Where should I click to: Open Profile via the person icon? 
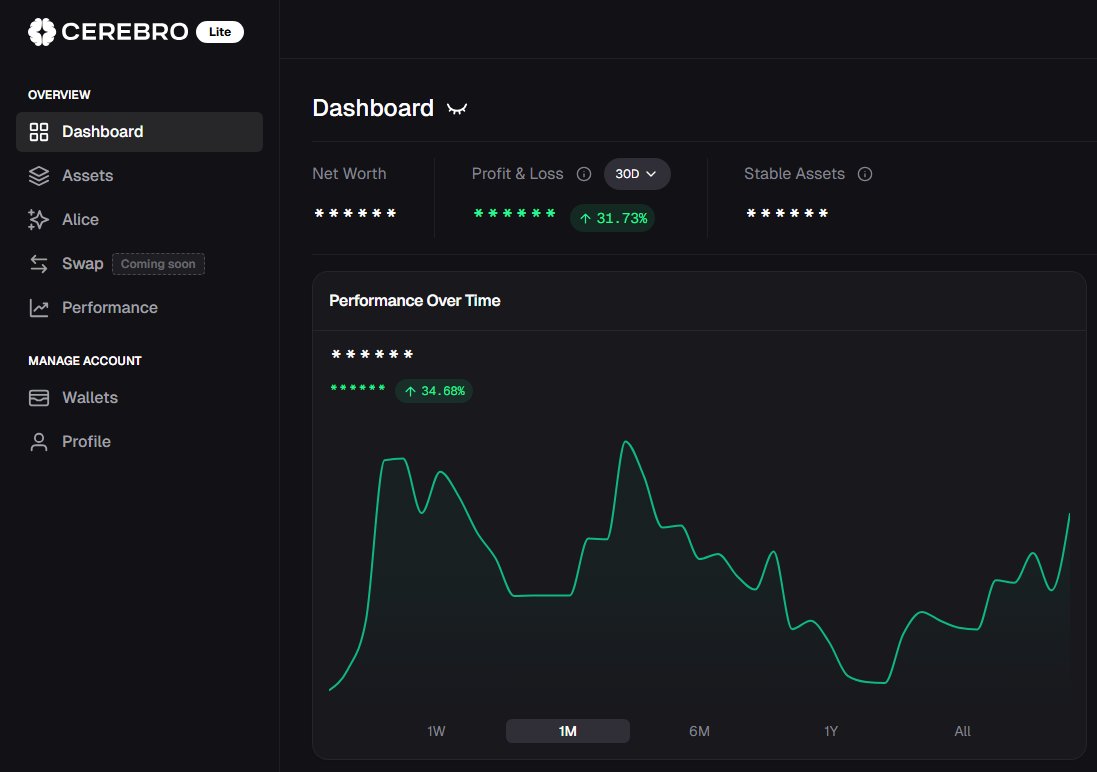pos(39,441)
